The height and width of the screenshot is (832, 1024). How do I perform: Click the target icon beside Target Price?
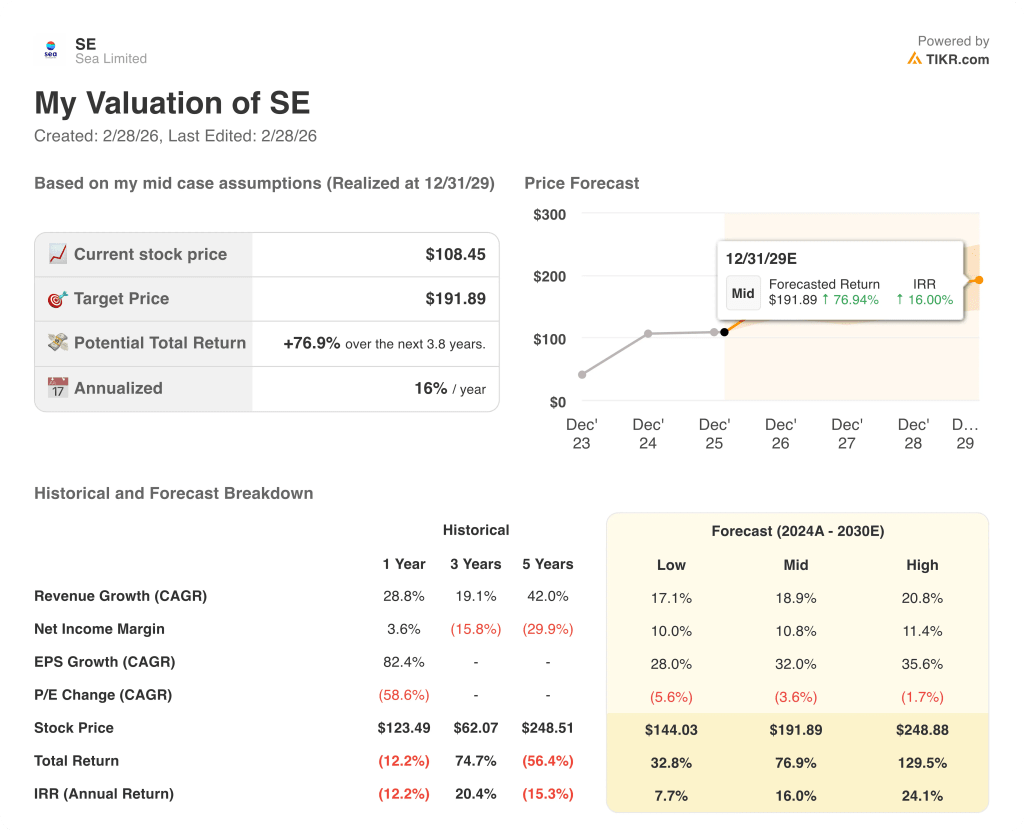pyautogui.click(x=58, y=298)
